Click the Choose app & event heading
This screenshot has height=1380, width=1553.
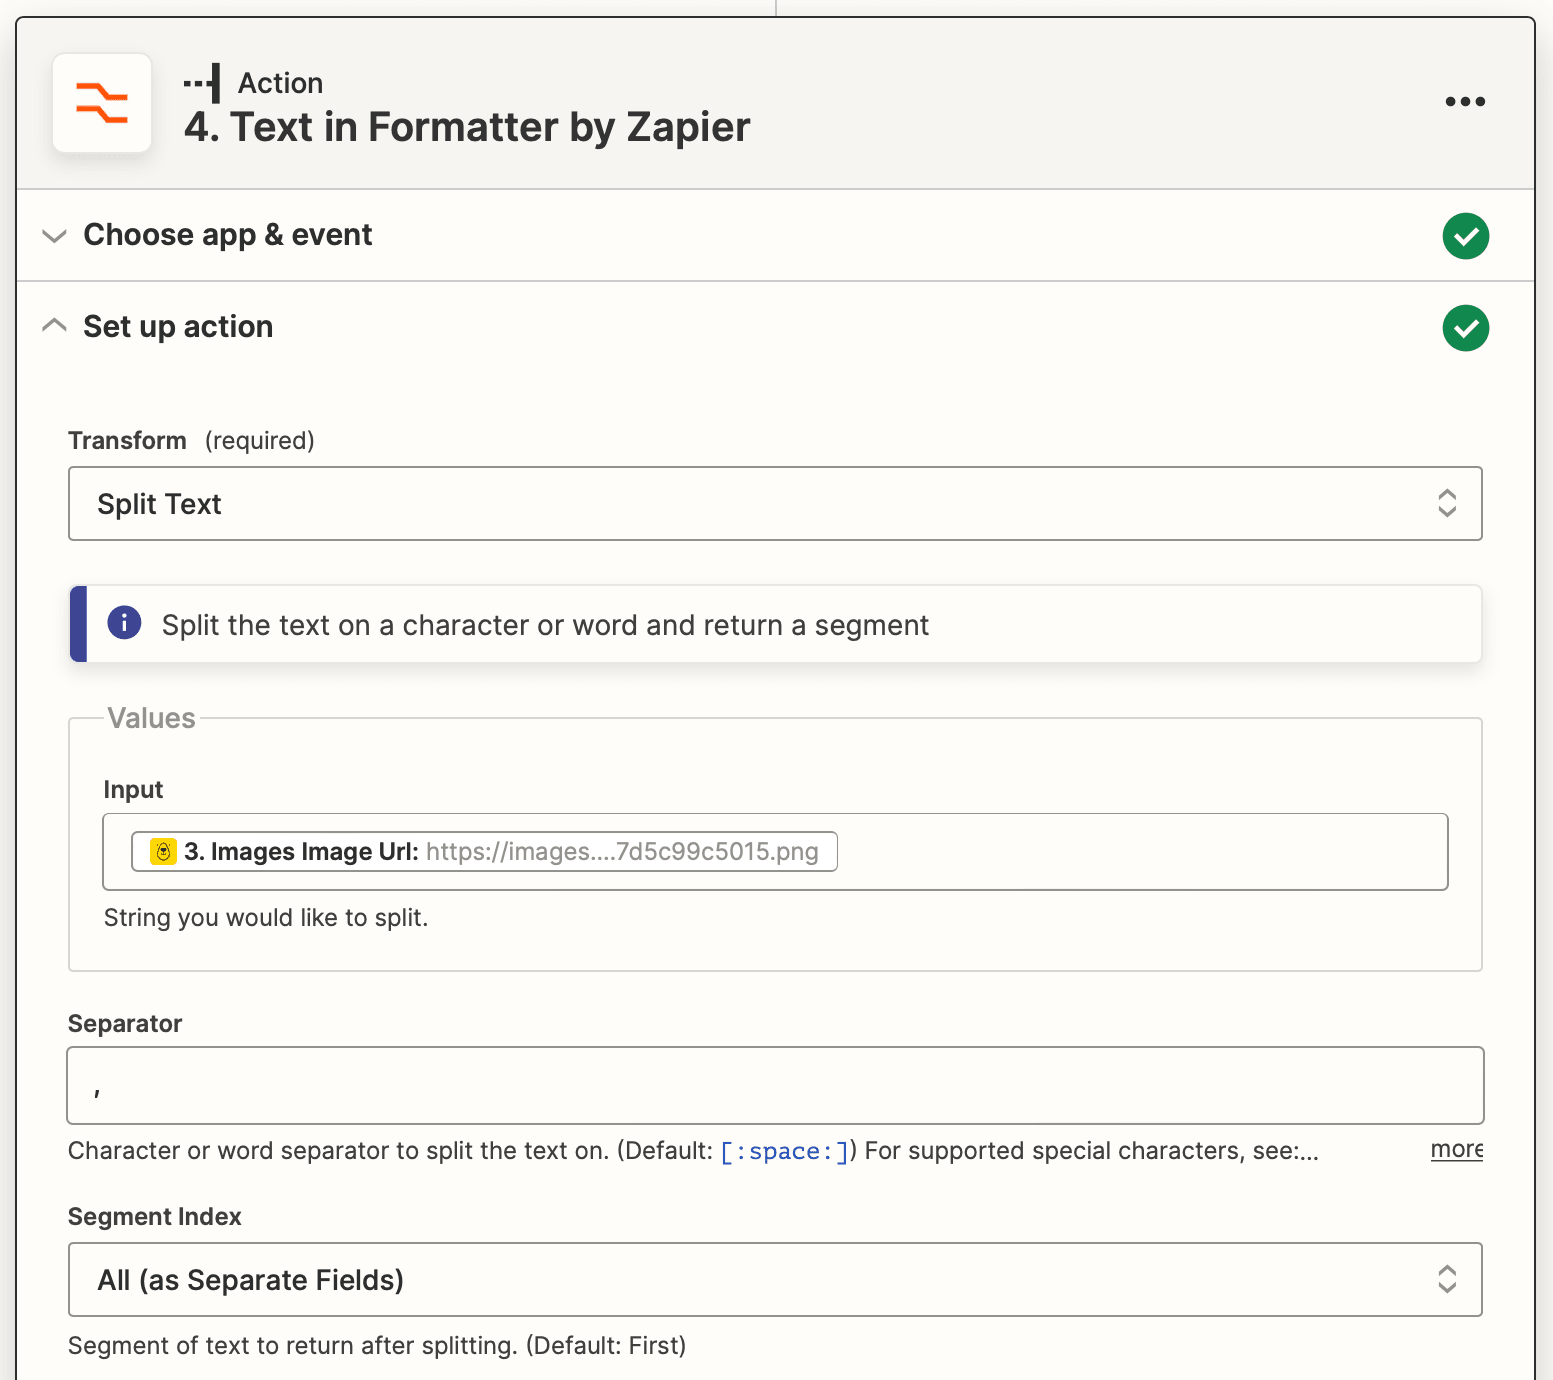pos(228,235)
